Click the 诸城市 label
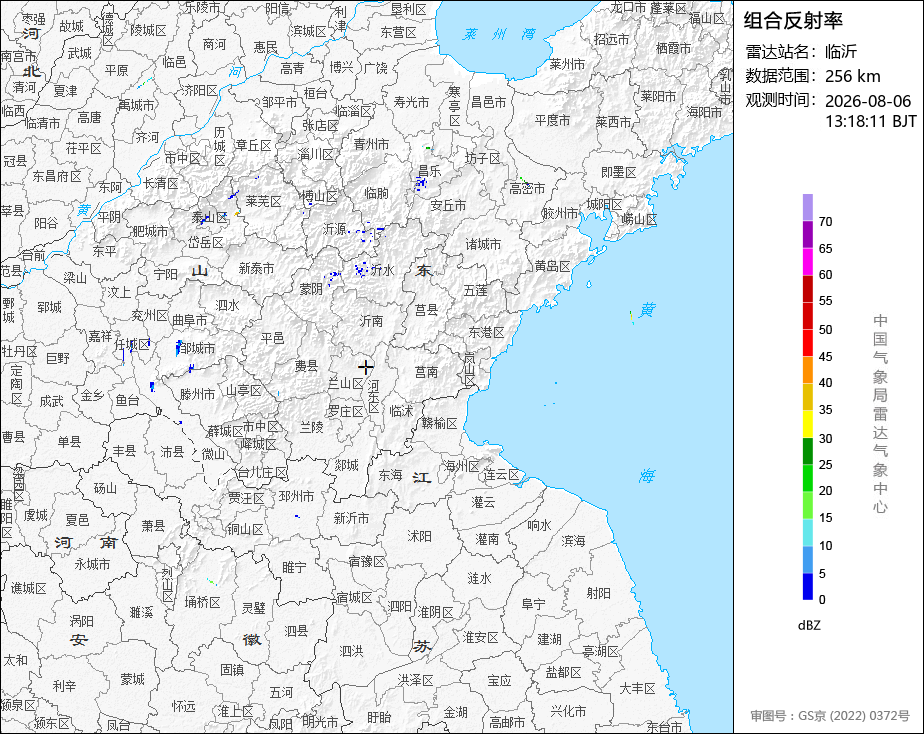This screenshot has height=734, width=924. tap(483, 244)
